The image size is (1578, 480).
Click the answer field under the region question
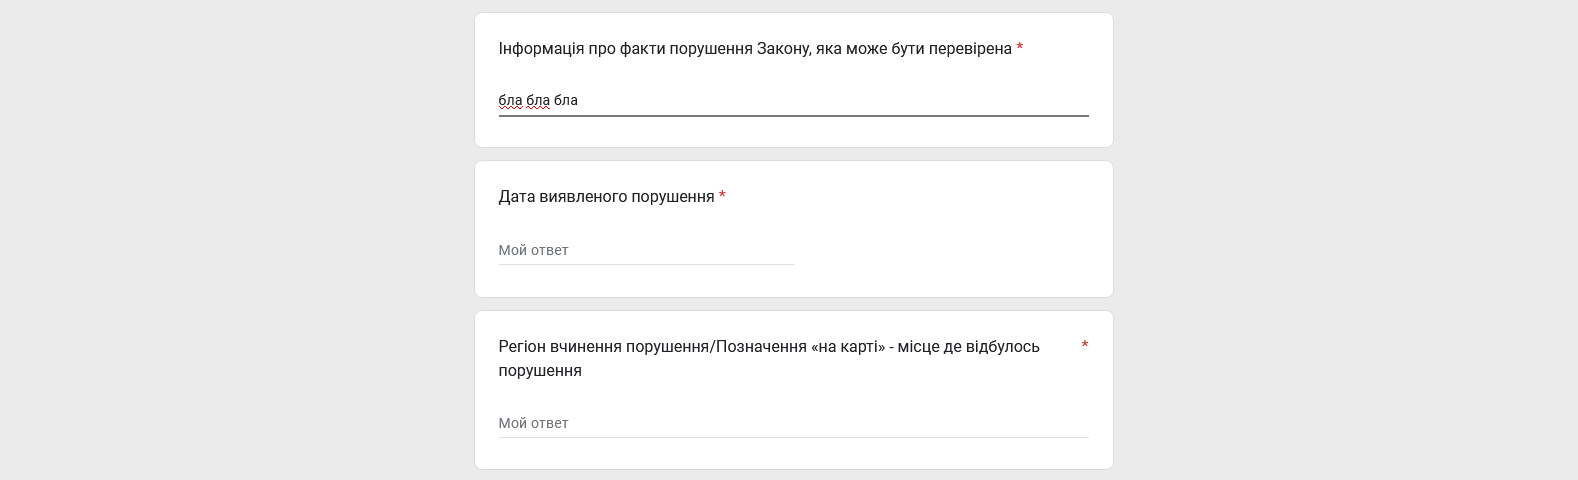click(x=792, y=423)
